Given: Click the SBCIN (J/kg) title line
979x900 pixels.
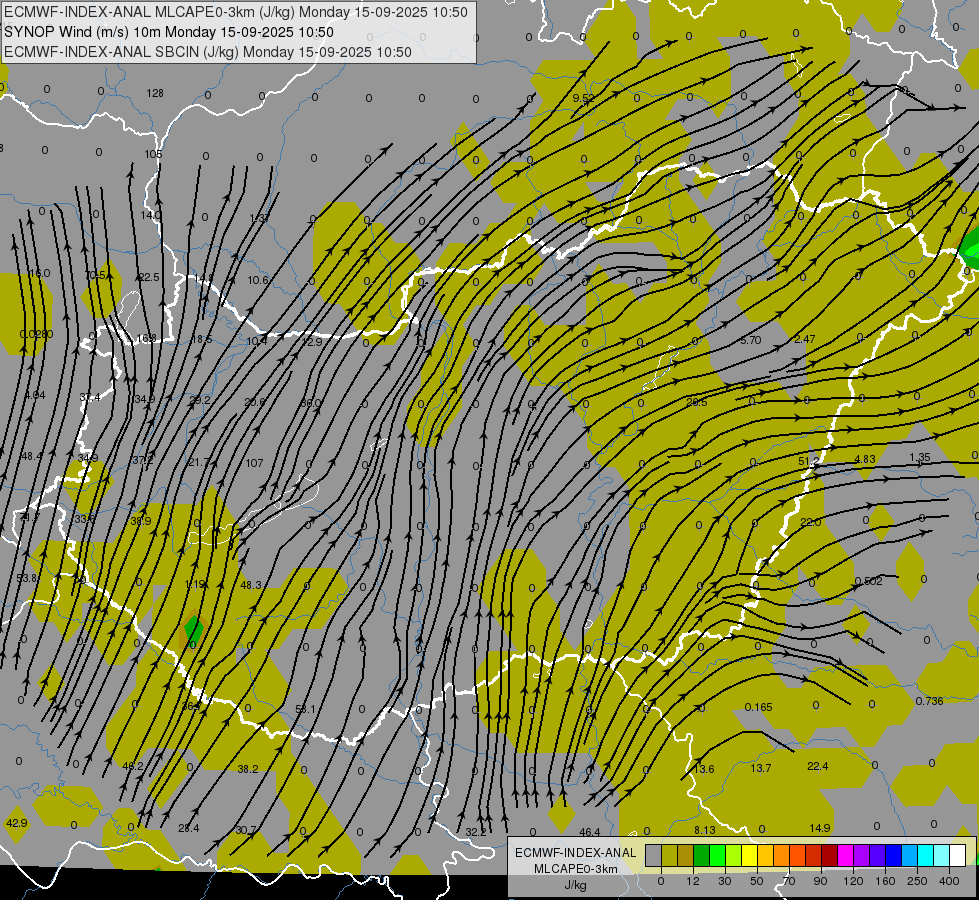Looking at the screenshot, I should tap(208, 52).
